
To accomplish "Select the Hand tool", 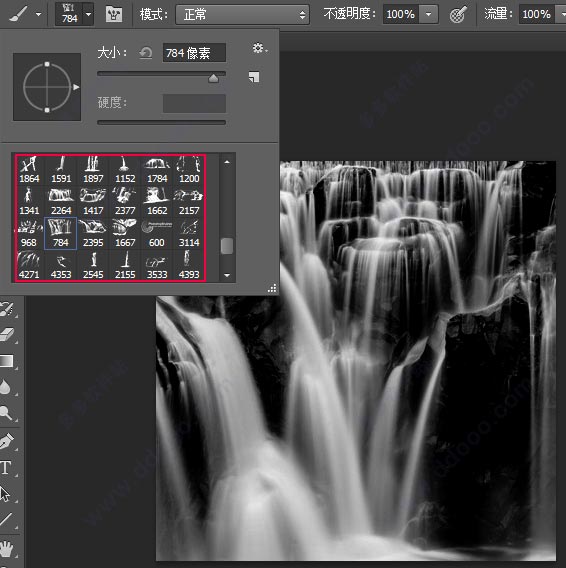I will tap(7, 549).
